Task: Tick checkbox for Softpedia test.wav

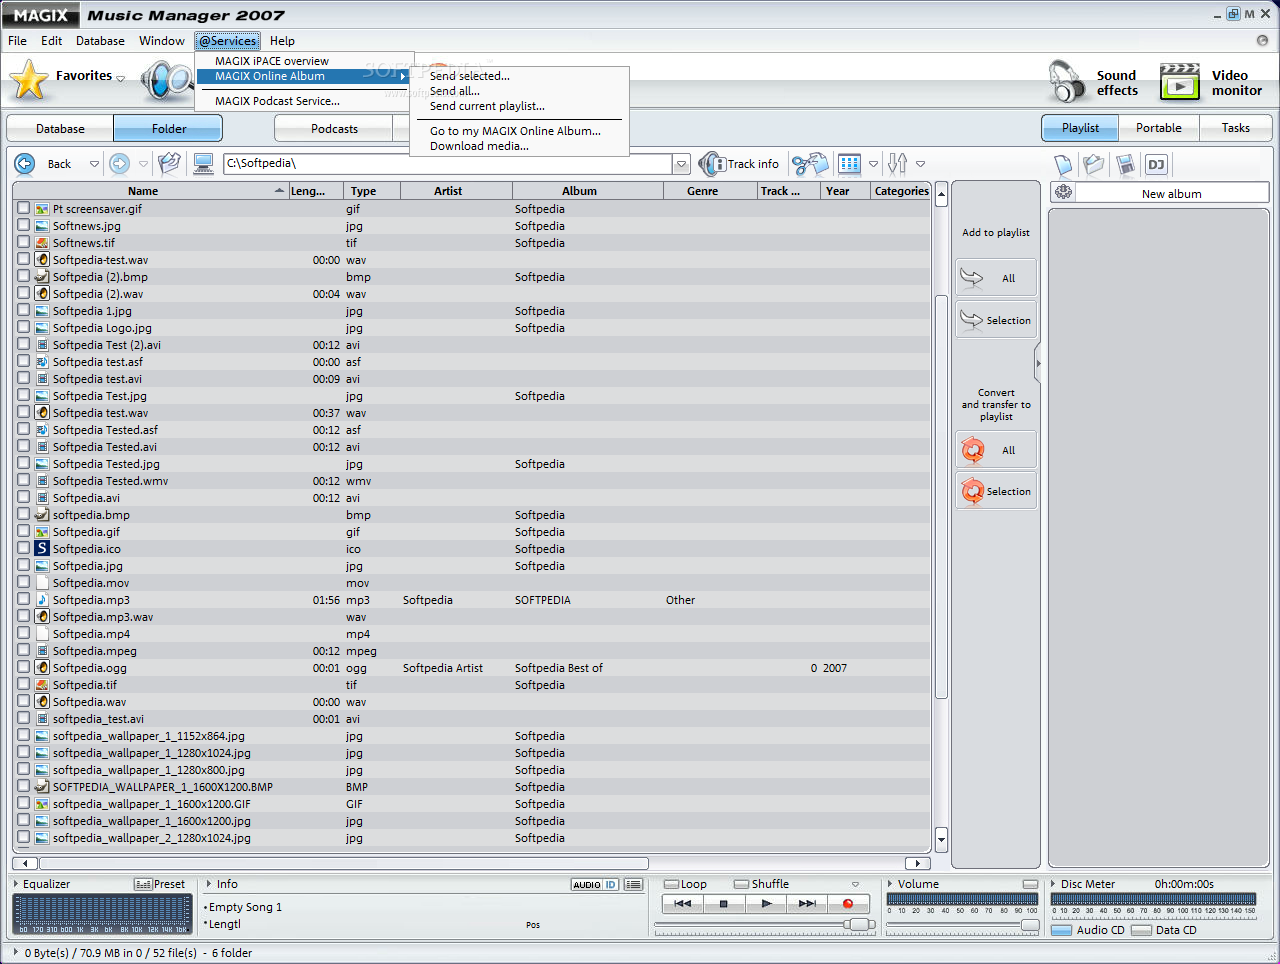Action: pyautogui.click(x=23, y=412)
